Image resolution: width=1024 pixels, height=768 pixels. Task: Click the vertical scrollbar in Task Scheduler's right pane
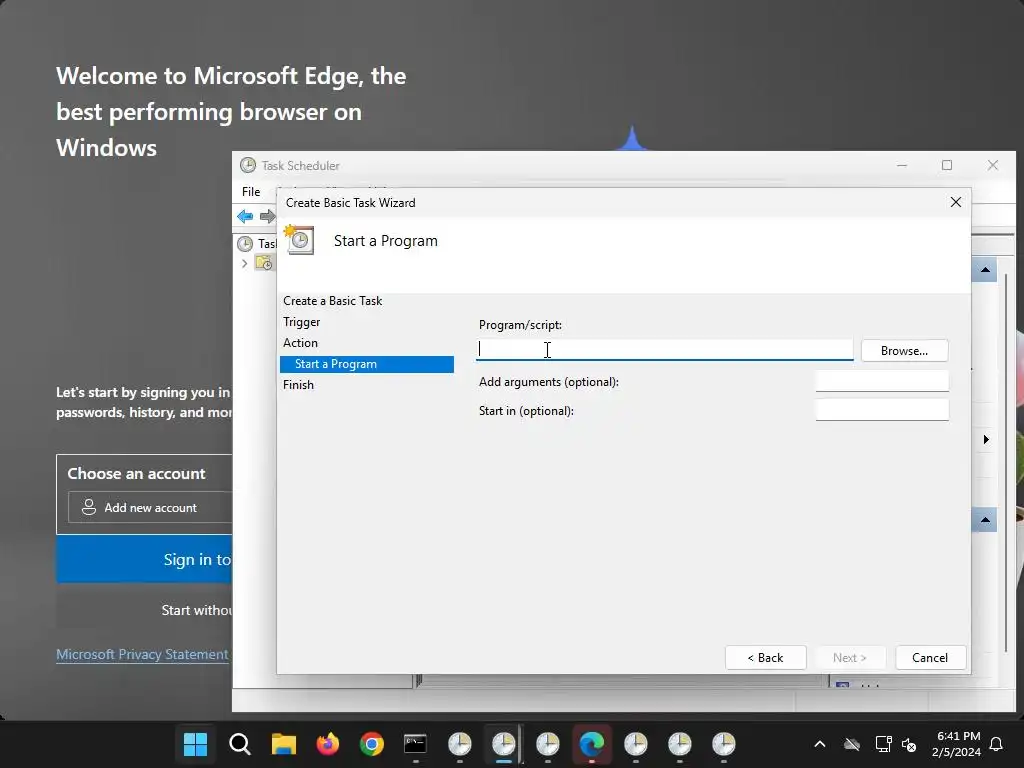1006,461
